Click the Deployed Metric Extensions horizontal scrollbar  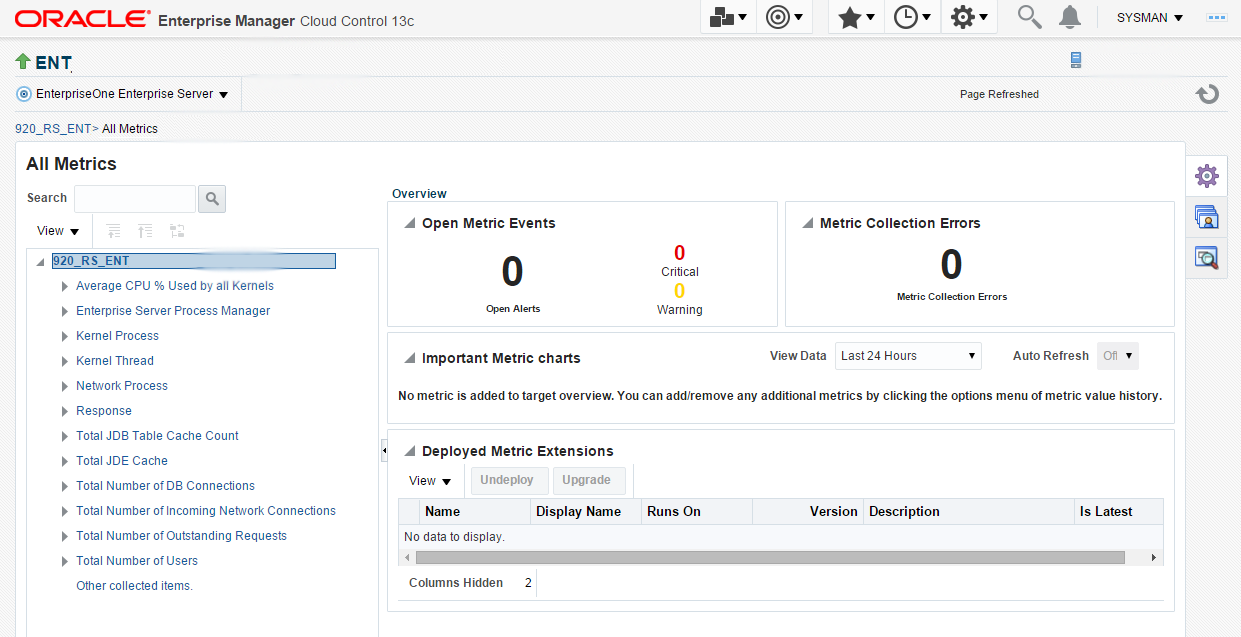pos(770,558)
